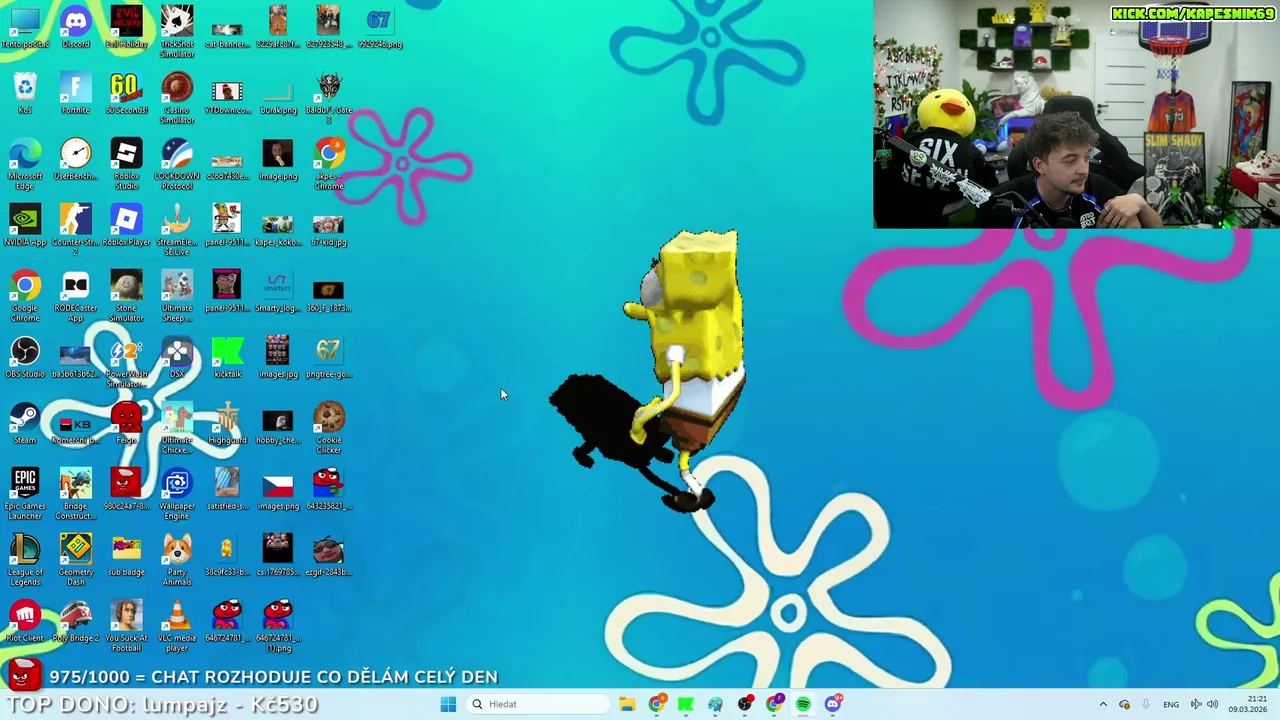This screenshot has height=720, width=1280.
Task: Open the Cookie Clicker shortcut
Action: pos(328,428)
